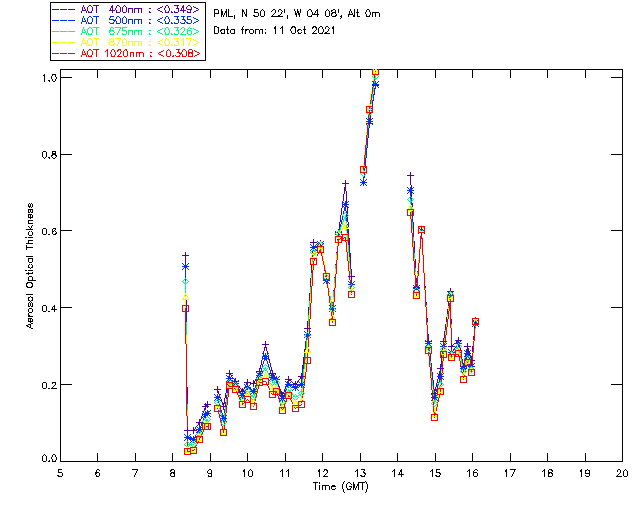Click the red square marker near 0.11 at 15h
This screenshot has height=512, width=640.
point(434,417)
